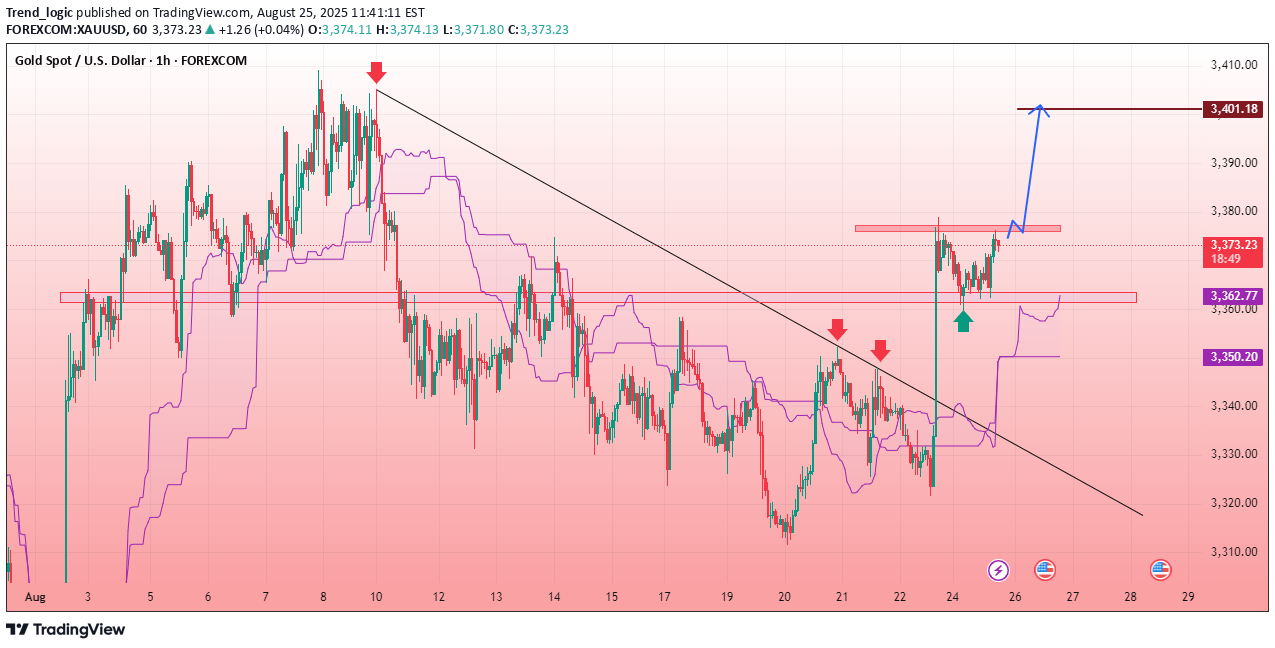This screenshot has height=648, width=1275.
Task: Select the 3,401.18 target price label
Action: pos(1233,108)
